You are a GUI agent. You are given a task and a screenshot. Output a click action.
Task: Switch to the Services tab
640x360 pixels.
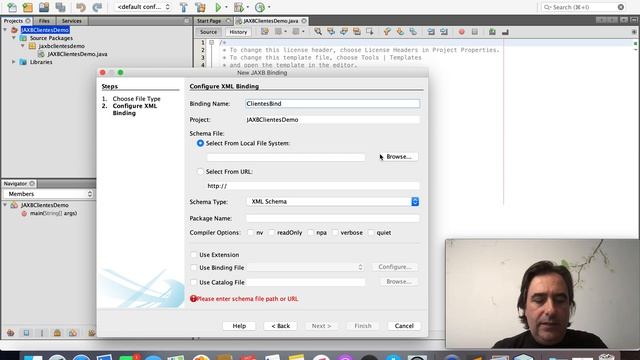coord(72,21)
